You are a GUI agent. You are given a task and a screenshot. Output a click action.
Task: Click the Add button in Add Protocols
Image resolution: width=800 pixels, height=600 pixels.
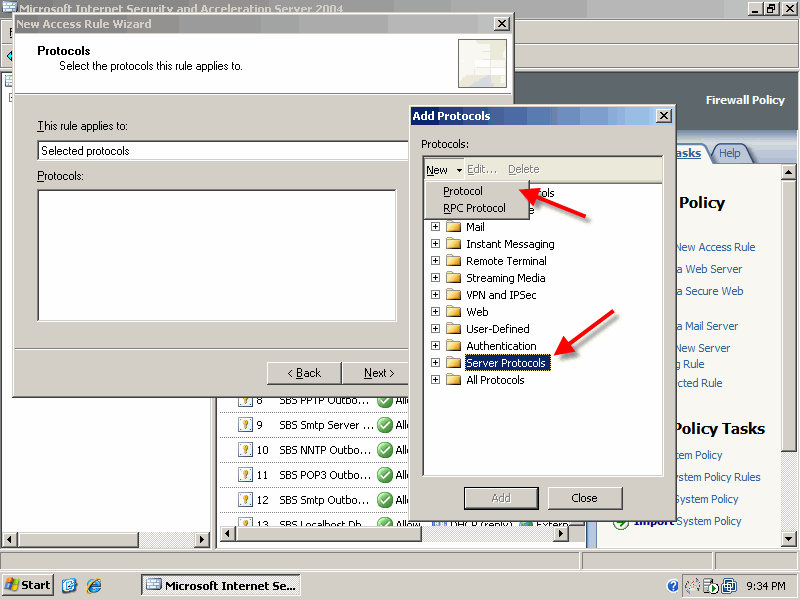click(x=501, y=498)
